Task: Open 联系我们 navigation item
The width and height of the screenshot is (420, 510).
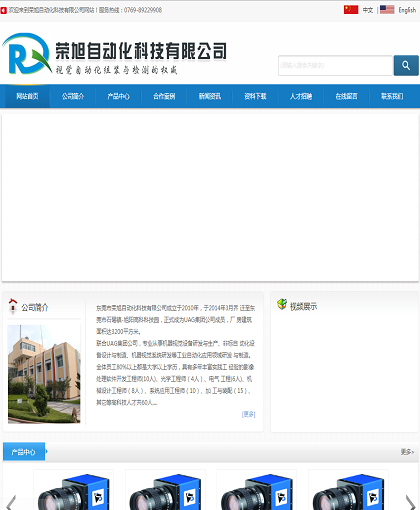Action: coord(392,96)
